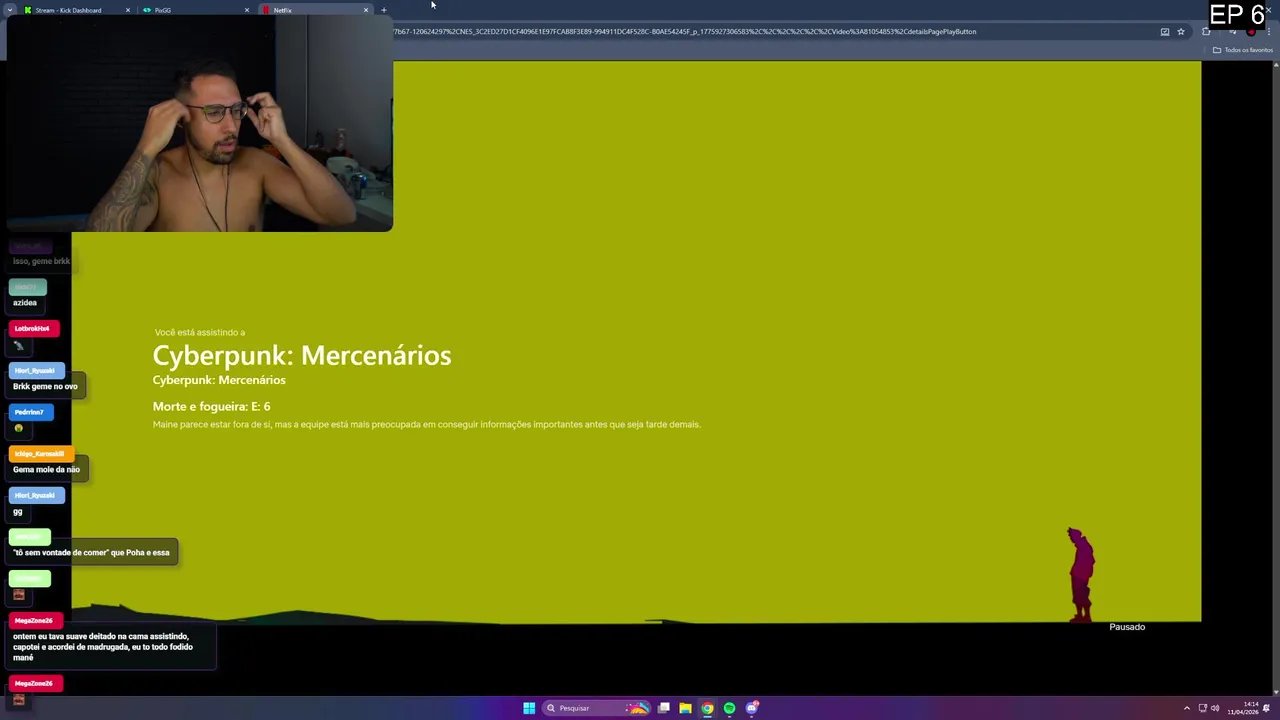Close the Netflix tab
Image resolution: width=1280 pixels, height=720 pixels.
(x=366, y=10)
